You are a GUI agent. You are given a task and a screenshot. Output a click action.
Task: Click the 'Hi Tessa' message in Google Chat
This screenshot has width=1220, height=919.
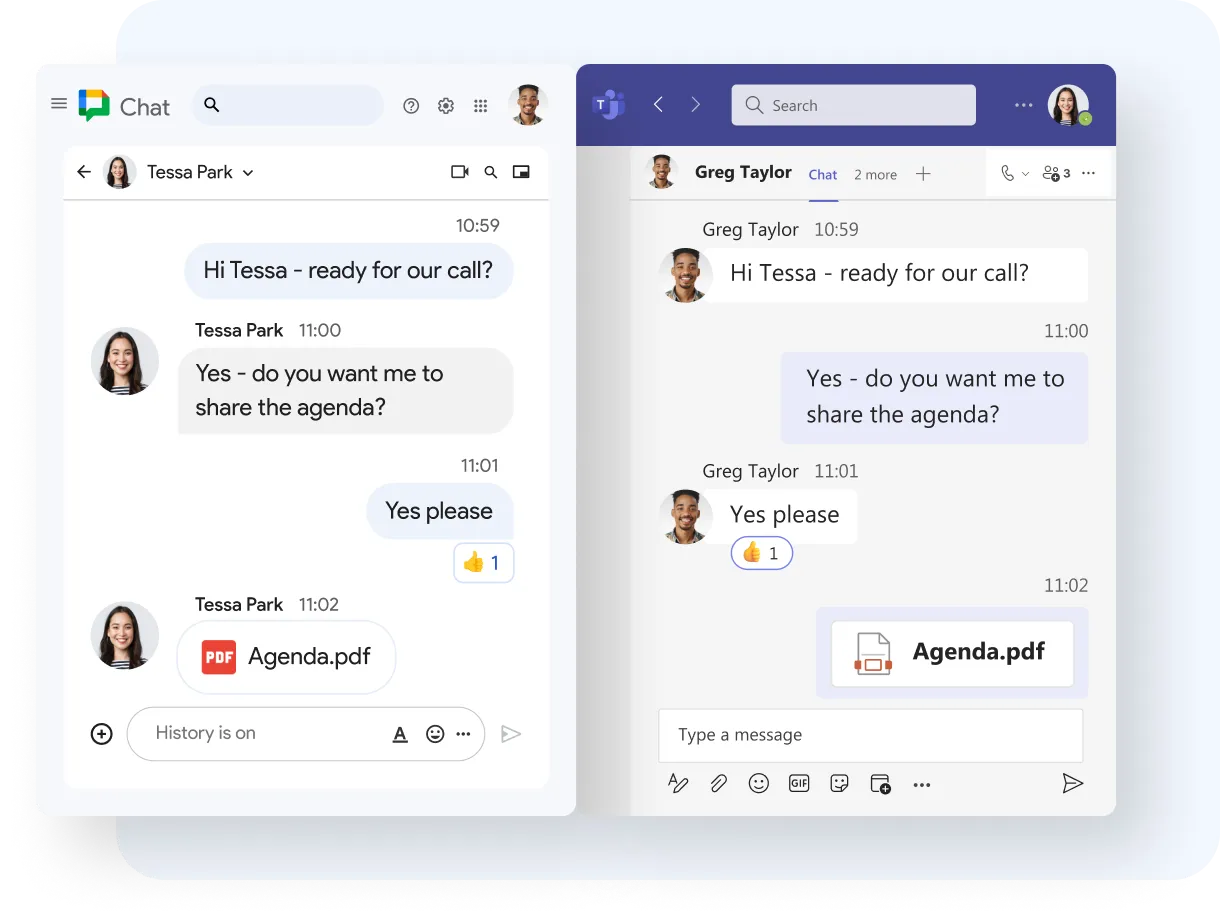click(x=348, y=270)
